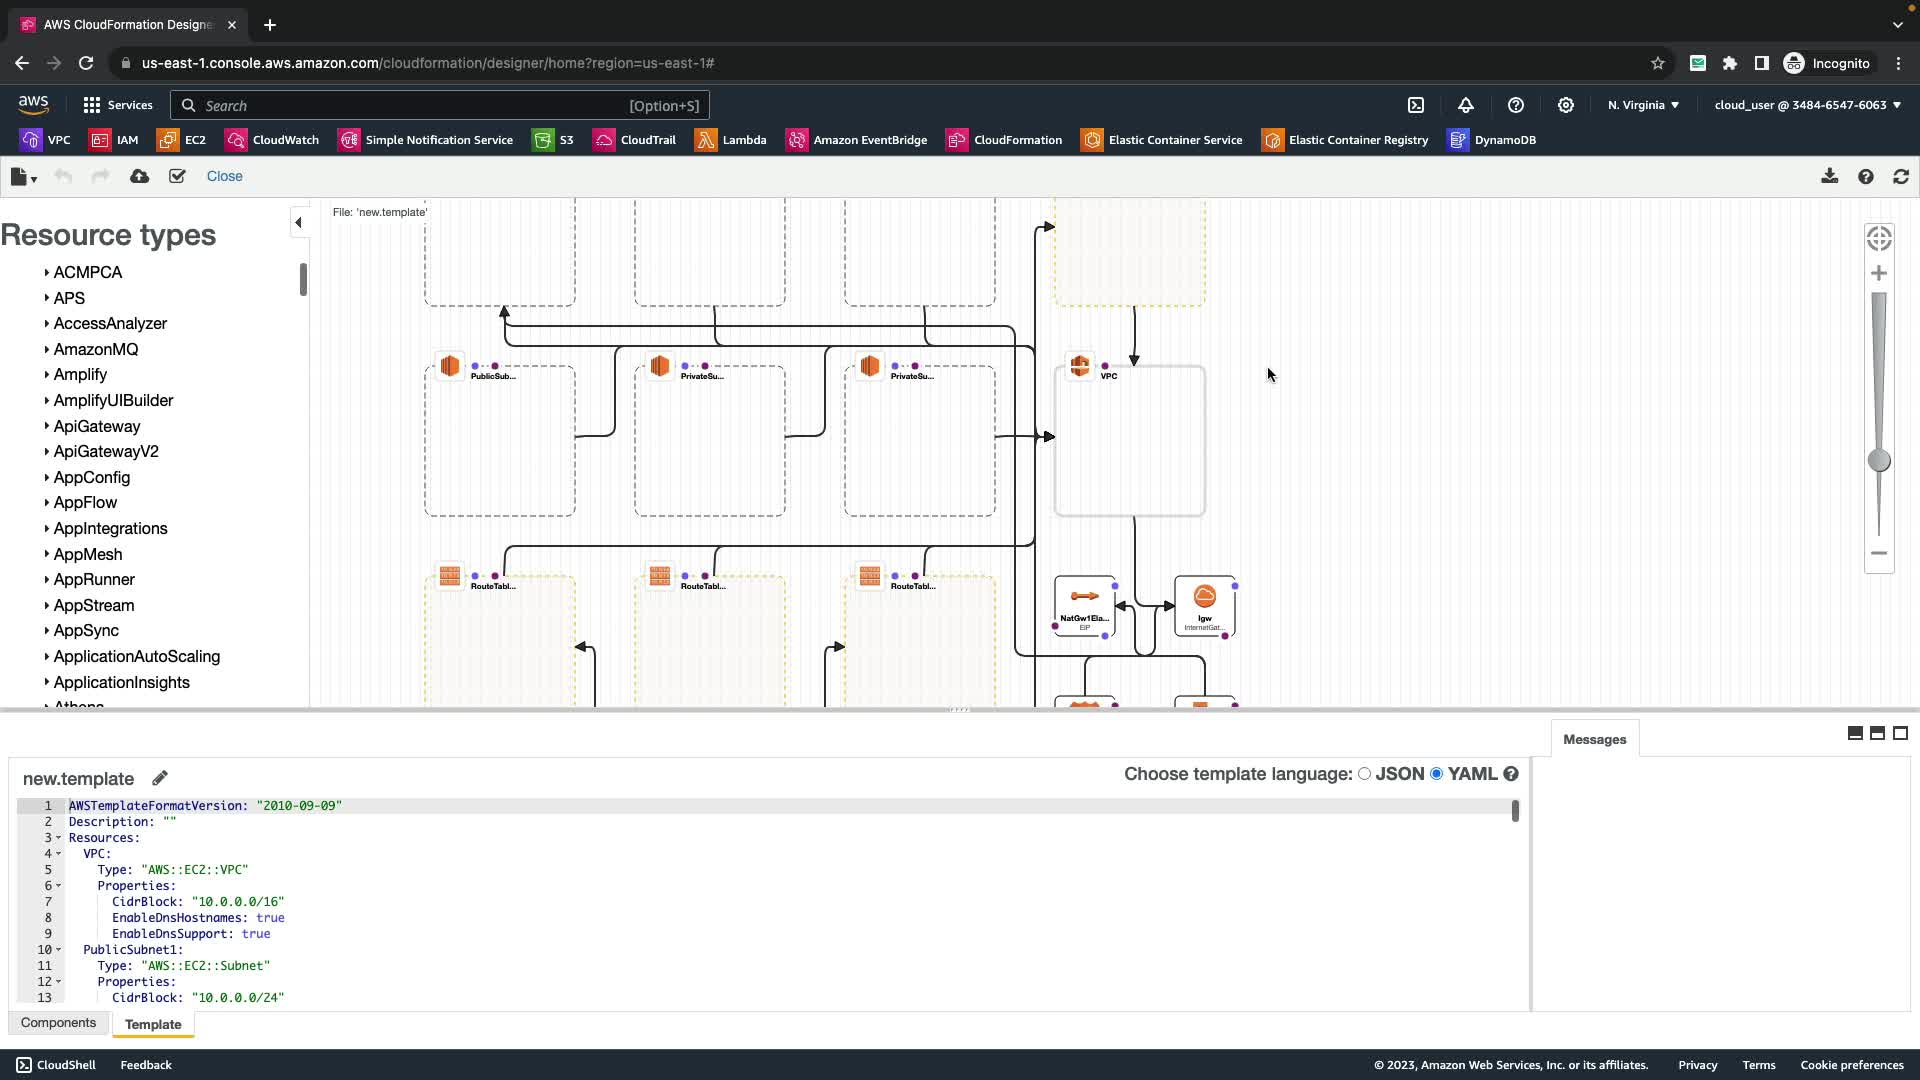Select the NatGw1 Elastic IP resource icon
Screen dimensions: 1920x1080
point(1084,597)
